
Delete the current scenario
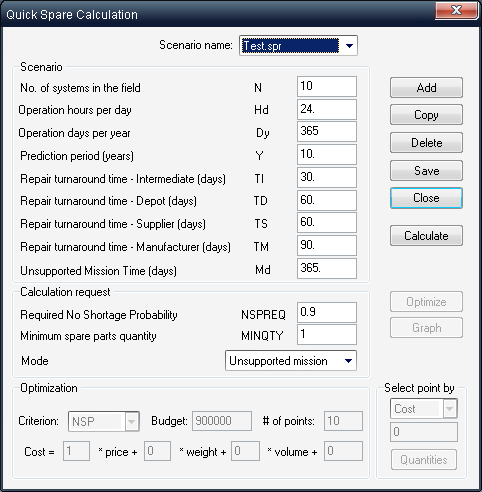click(426, 143)
